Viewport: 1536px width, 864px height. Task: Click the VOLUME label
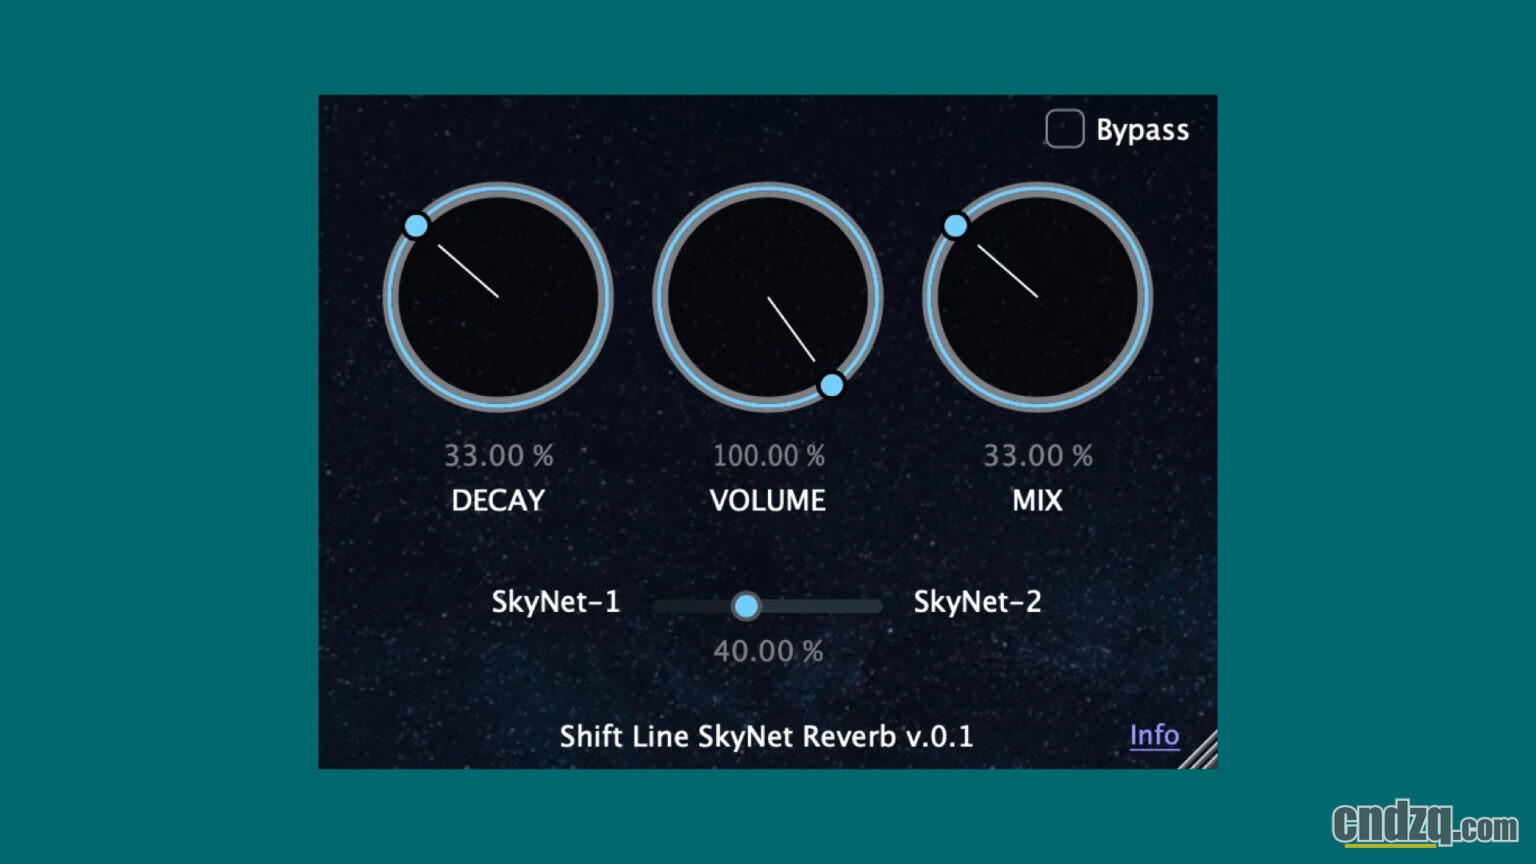768,500
